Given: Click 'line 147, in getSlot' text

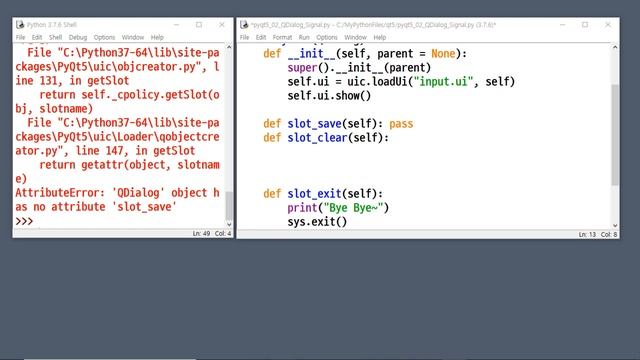Looking at the screenshot, I should 136,151.
